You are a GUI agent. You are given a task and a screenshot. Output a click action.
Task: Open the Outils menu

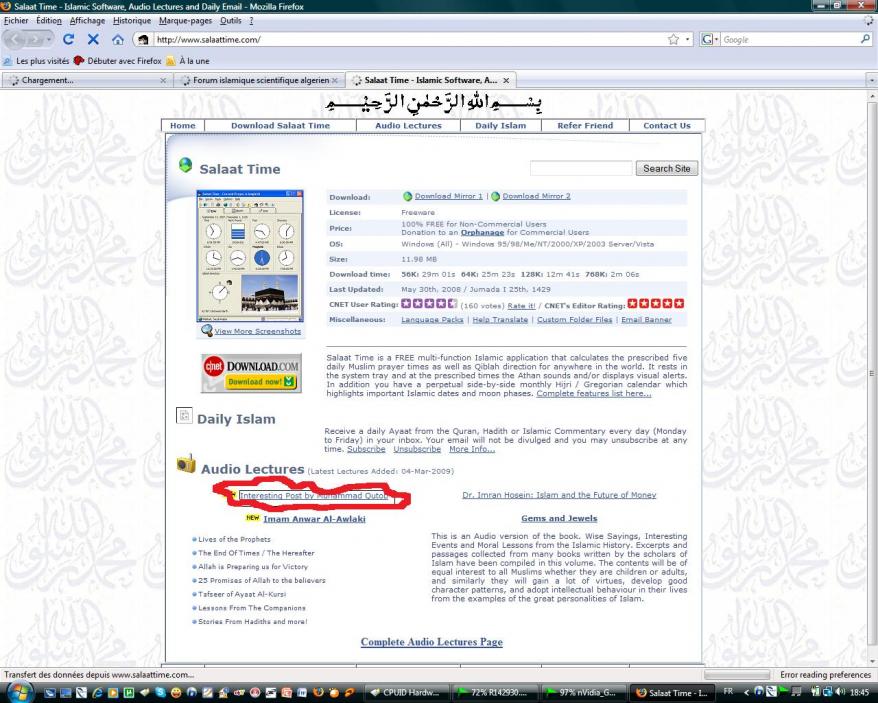click(231, 20)
